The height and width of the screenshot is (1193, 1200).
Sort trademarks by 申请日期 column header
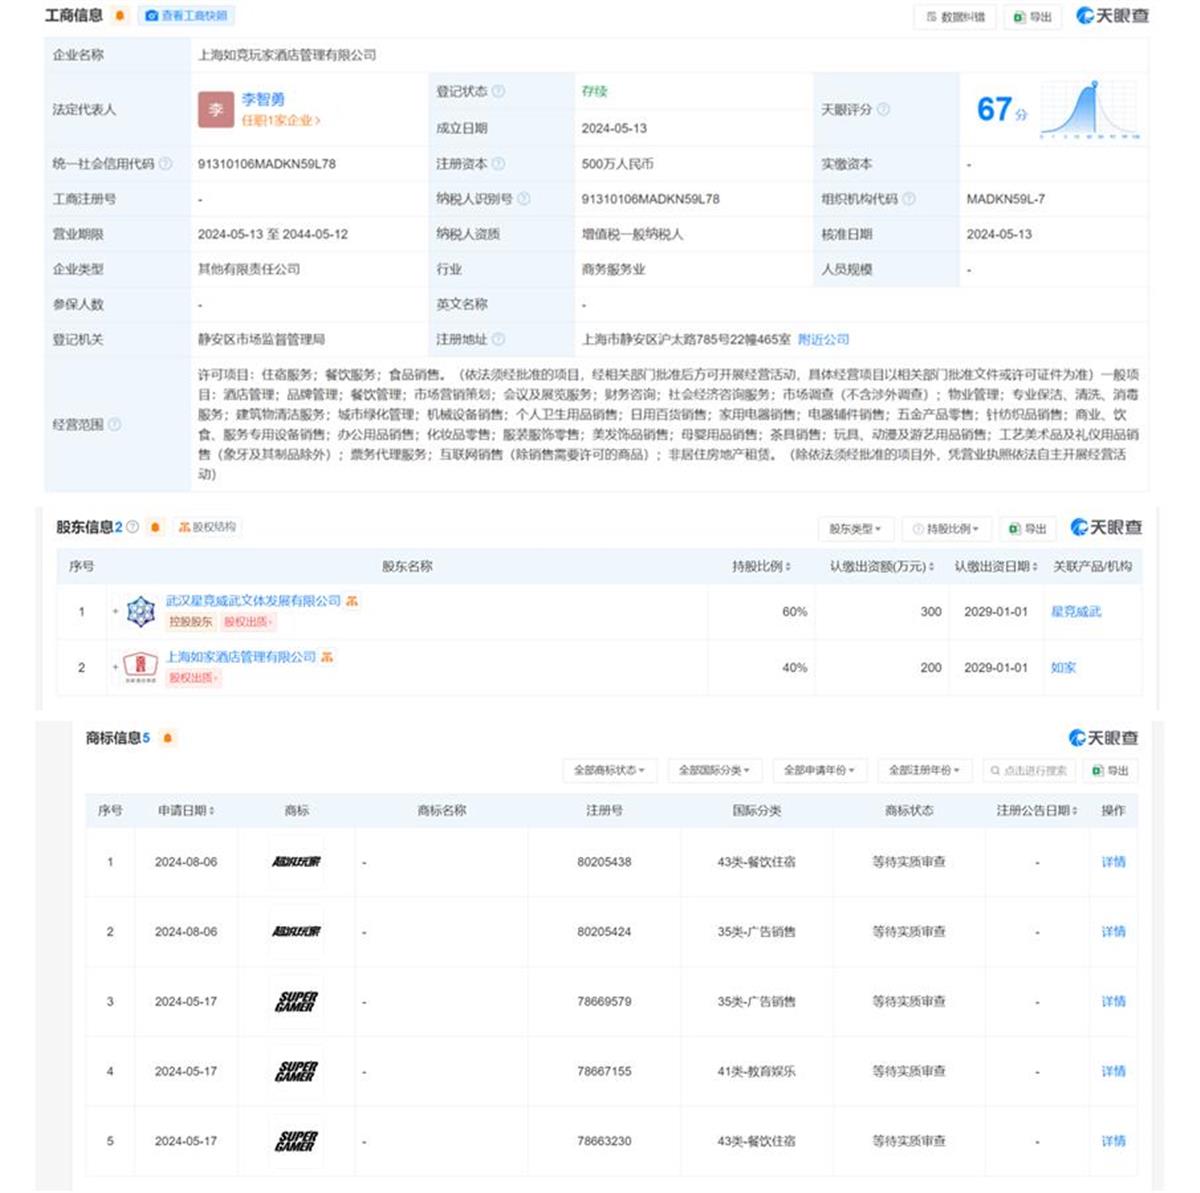tap(186, 811)
